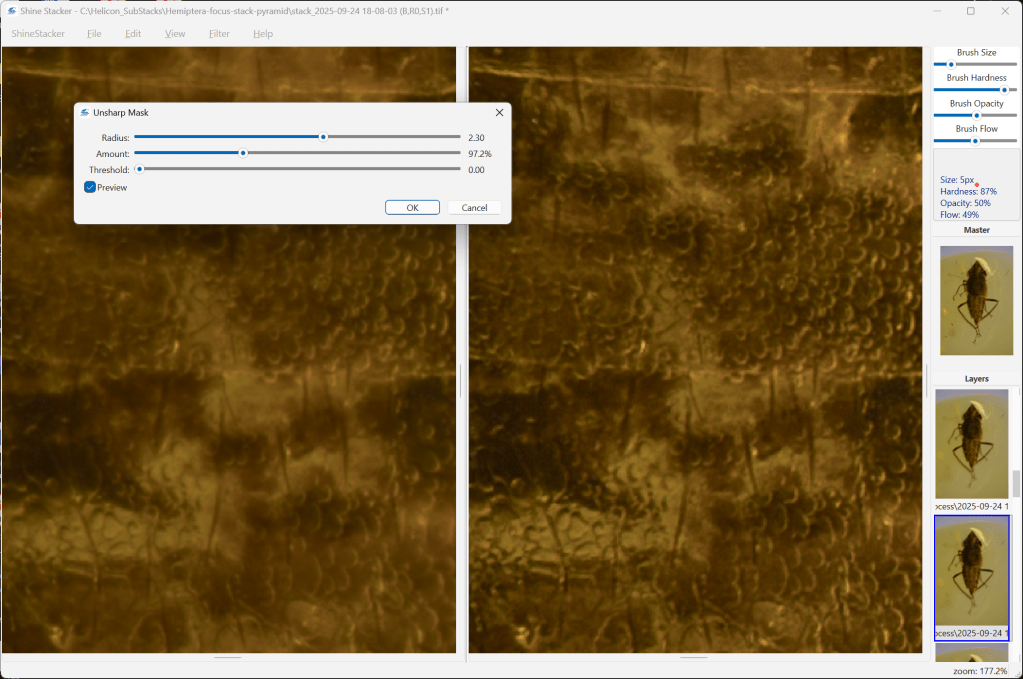Minimize the ShineStacker window
This screenshot has height=679, width=1023.
pyautogui.click(x=935, y=10)
